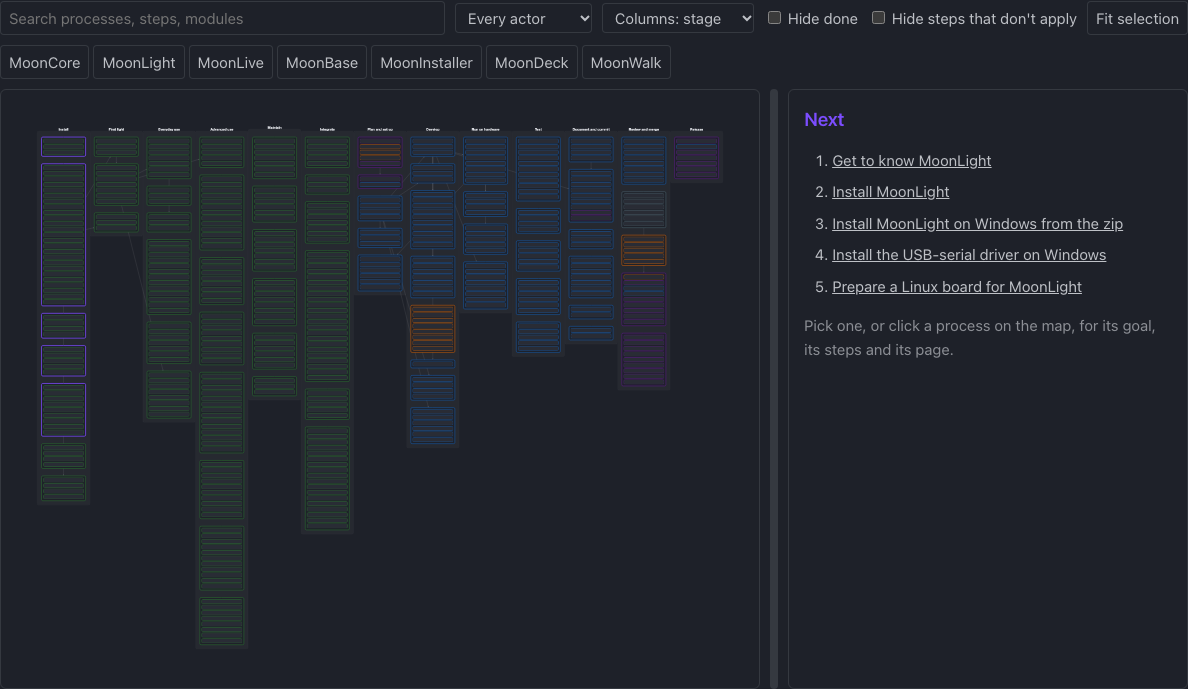Image resolution: width=1188 pixels, height=689 pixels.
Task: Click the Release column header on the map
Action: pyautogui.click(x=696, y=130)
